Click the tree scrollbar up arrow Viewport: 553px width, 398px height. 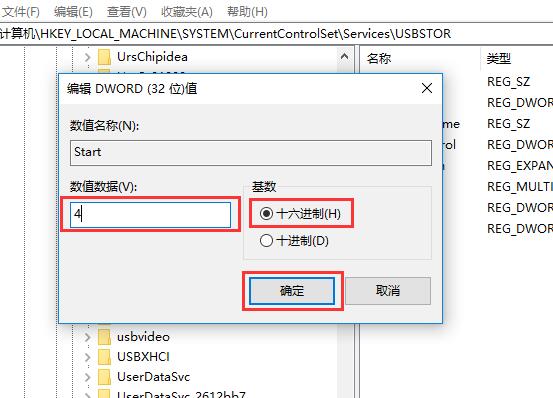345,56
